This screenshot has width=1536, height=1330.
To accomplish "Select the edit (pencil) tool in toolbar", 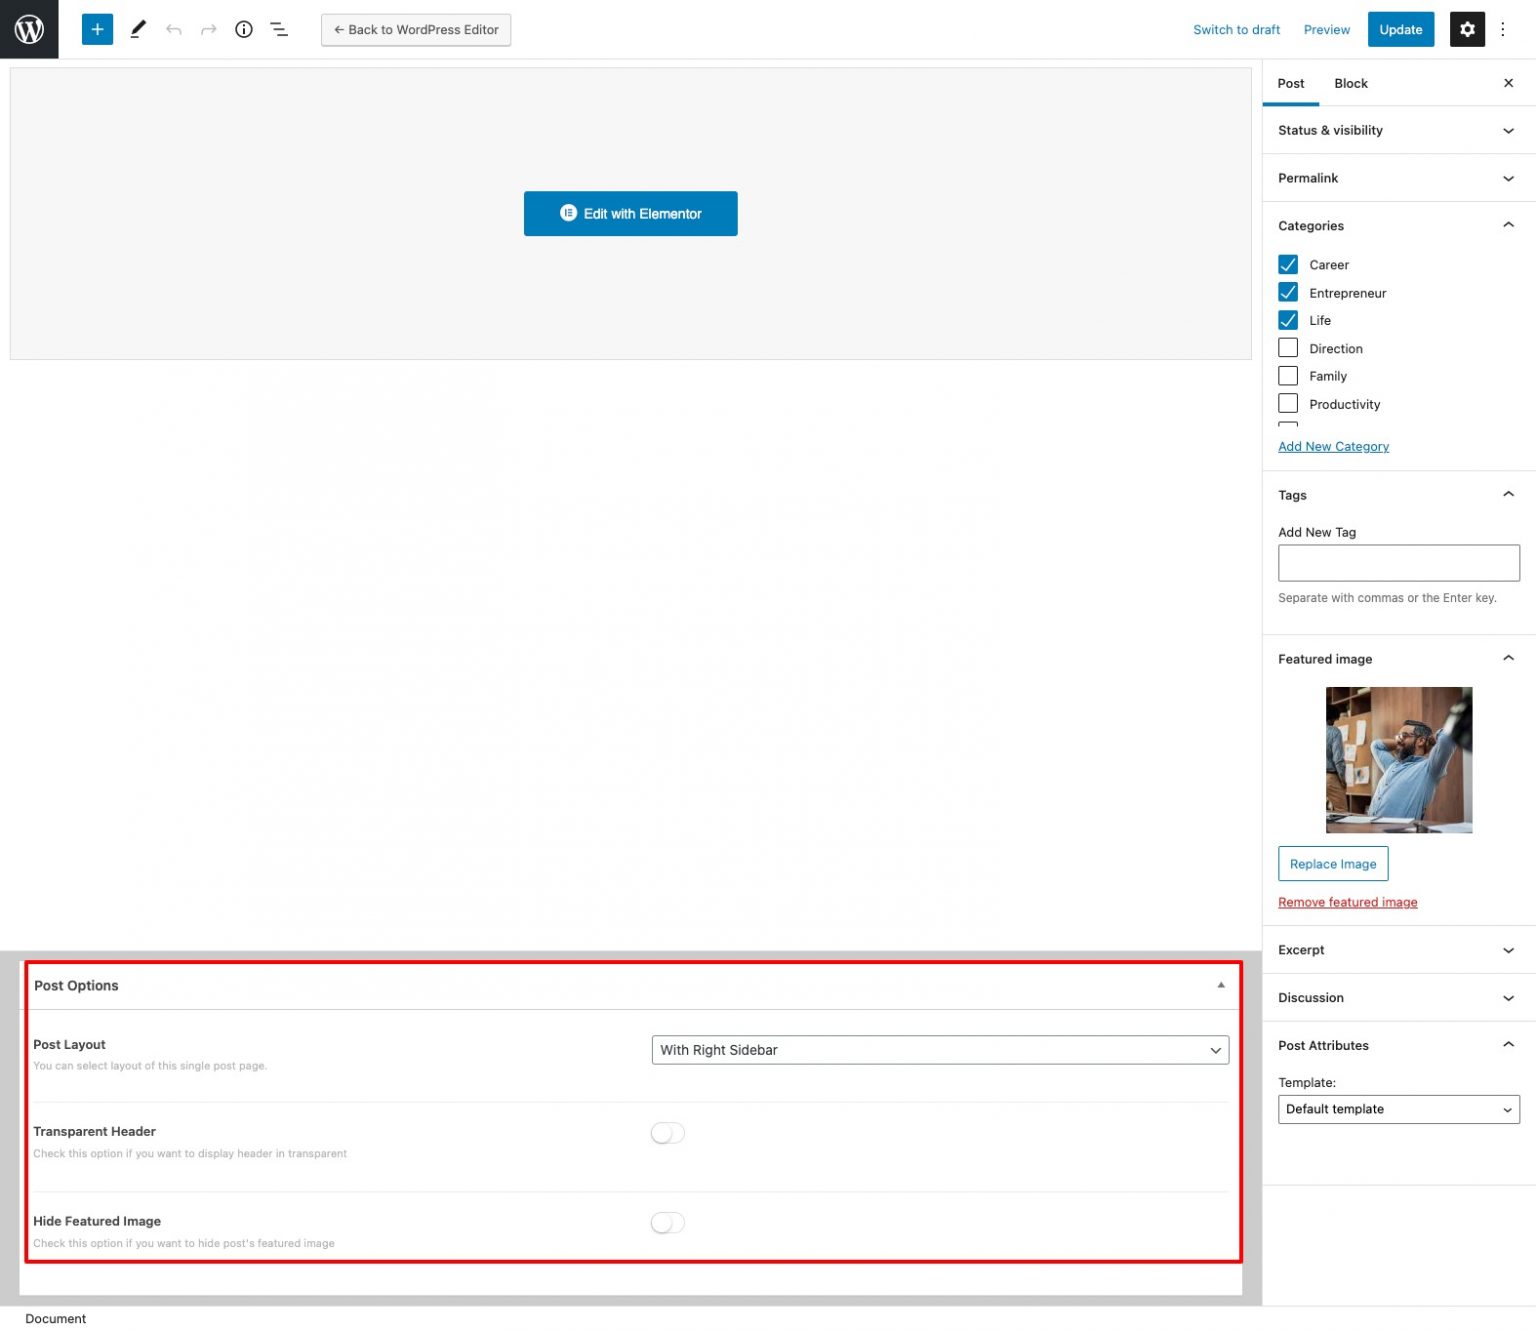I will tap(138, 29).
